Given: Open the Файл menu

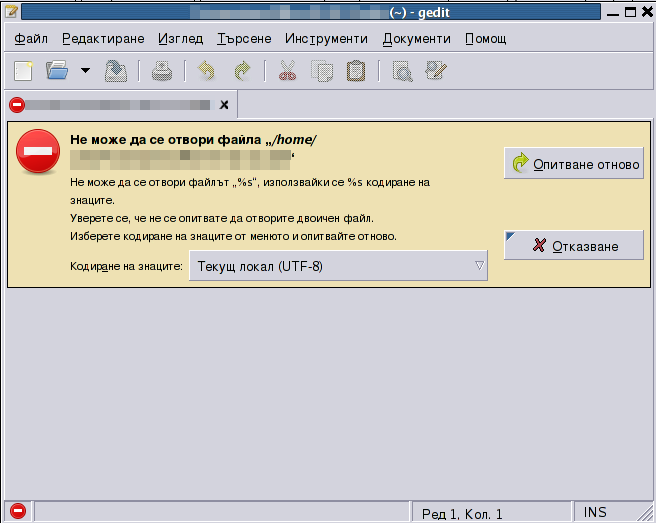Looking at the screenshot, I should coord(32,39).
